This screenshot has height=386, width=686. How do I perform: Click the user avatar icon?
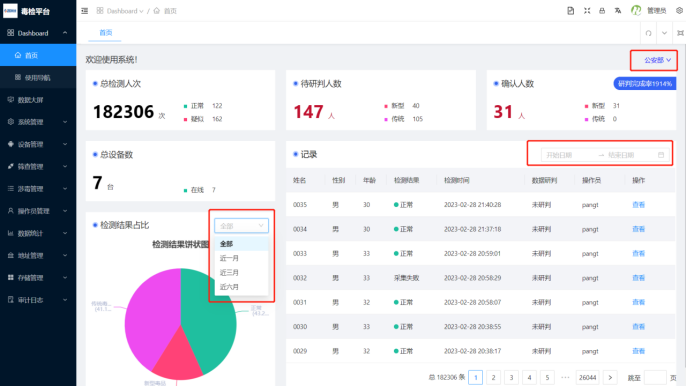click(x=636, y=11)
